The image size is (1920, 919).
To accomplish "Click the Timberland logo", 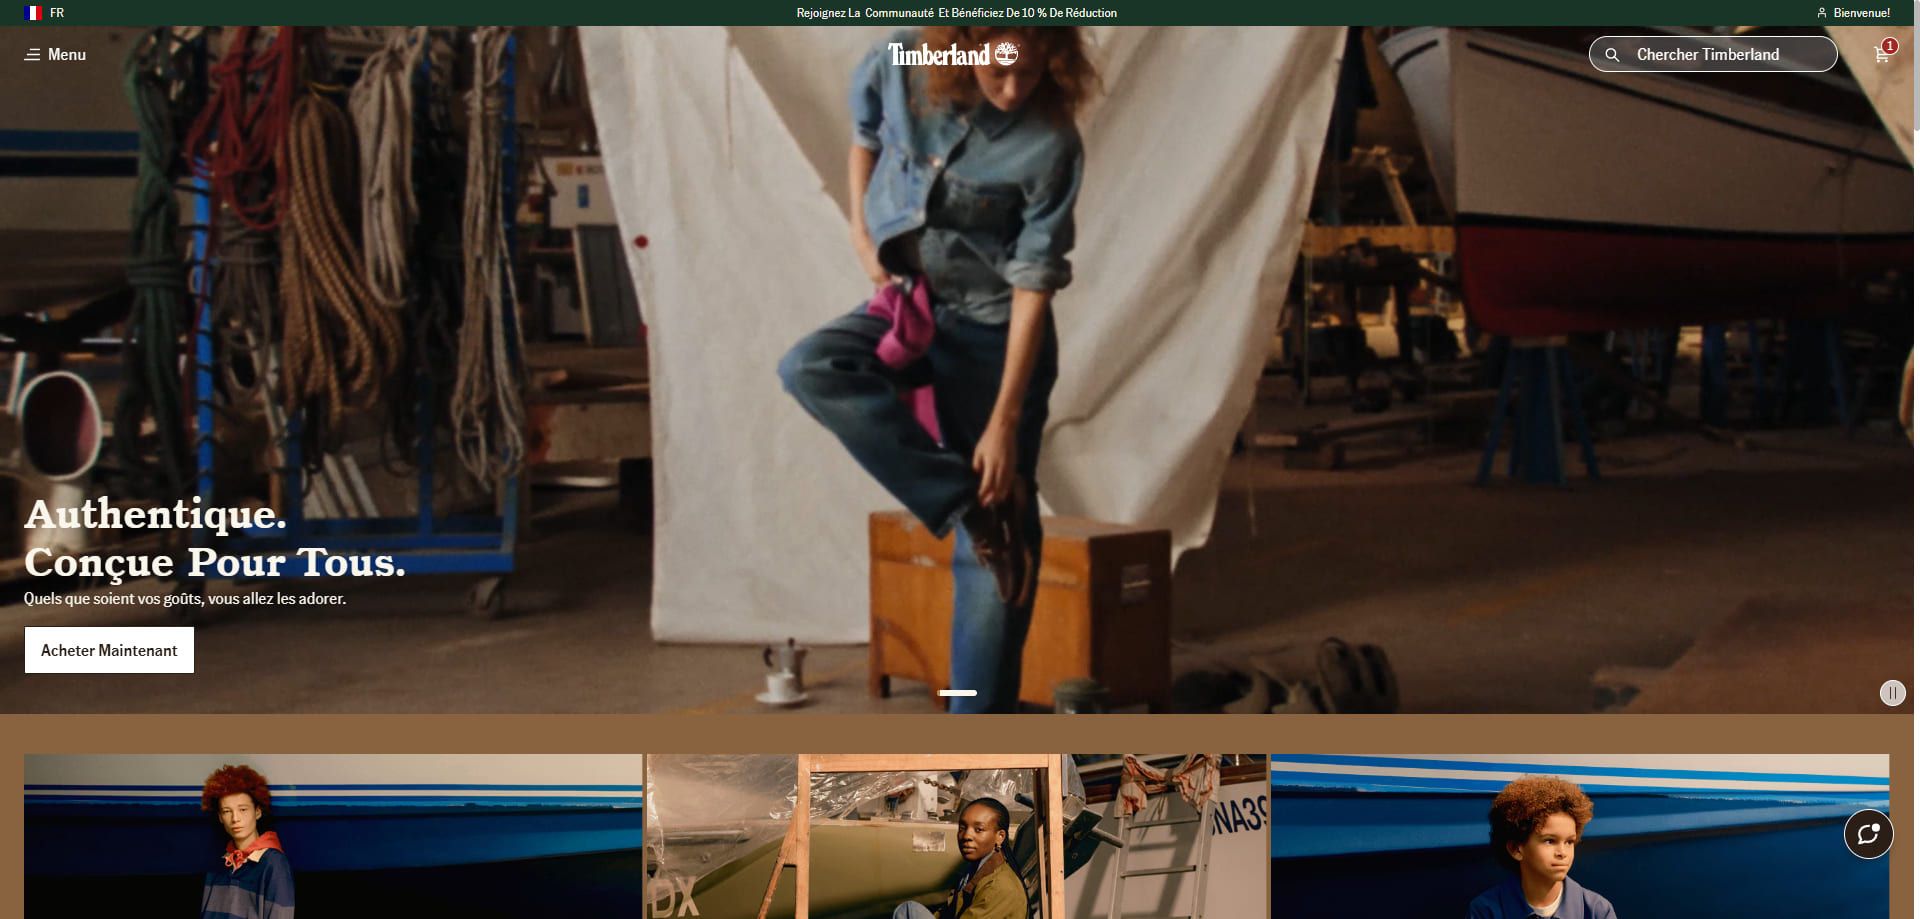I will [953, 54].
